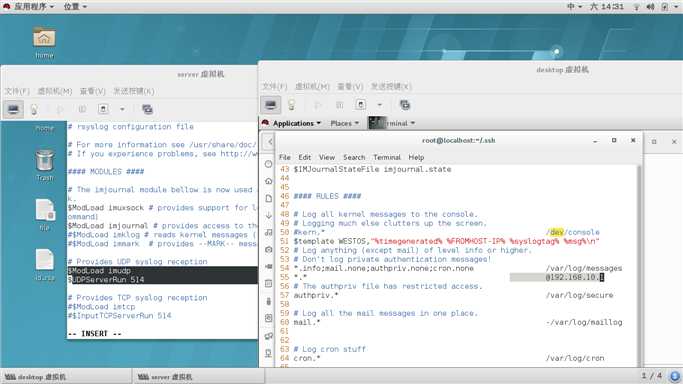Image resolution: width=683 pixels, height=384 pixels.
Task: Click the highlighted '/dev/console' text on line 50
Action: coord(572,232)
